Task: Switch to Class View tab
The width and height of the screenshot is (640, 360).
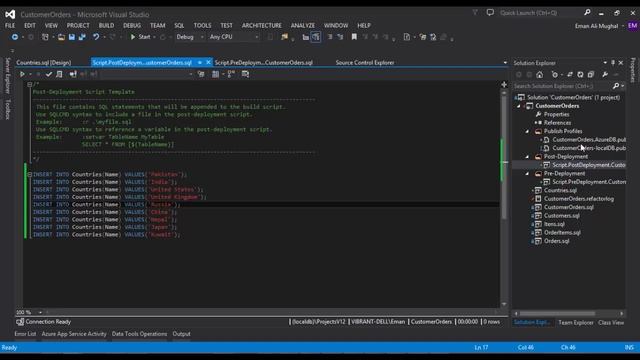Action: tap(611, 322)
